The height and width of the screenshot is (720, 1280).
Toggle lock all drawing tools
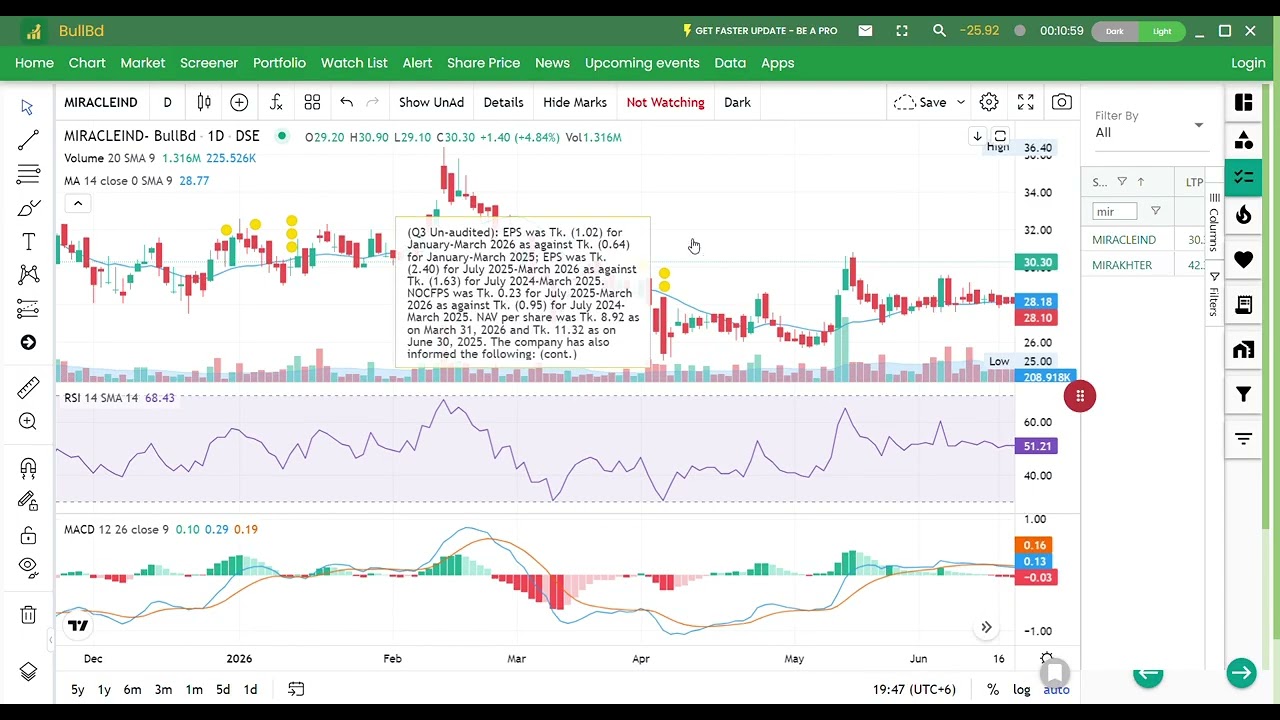[28, 535]
